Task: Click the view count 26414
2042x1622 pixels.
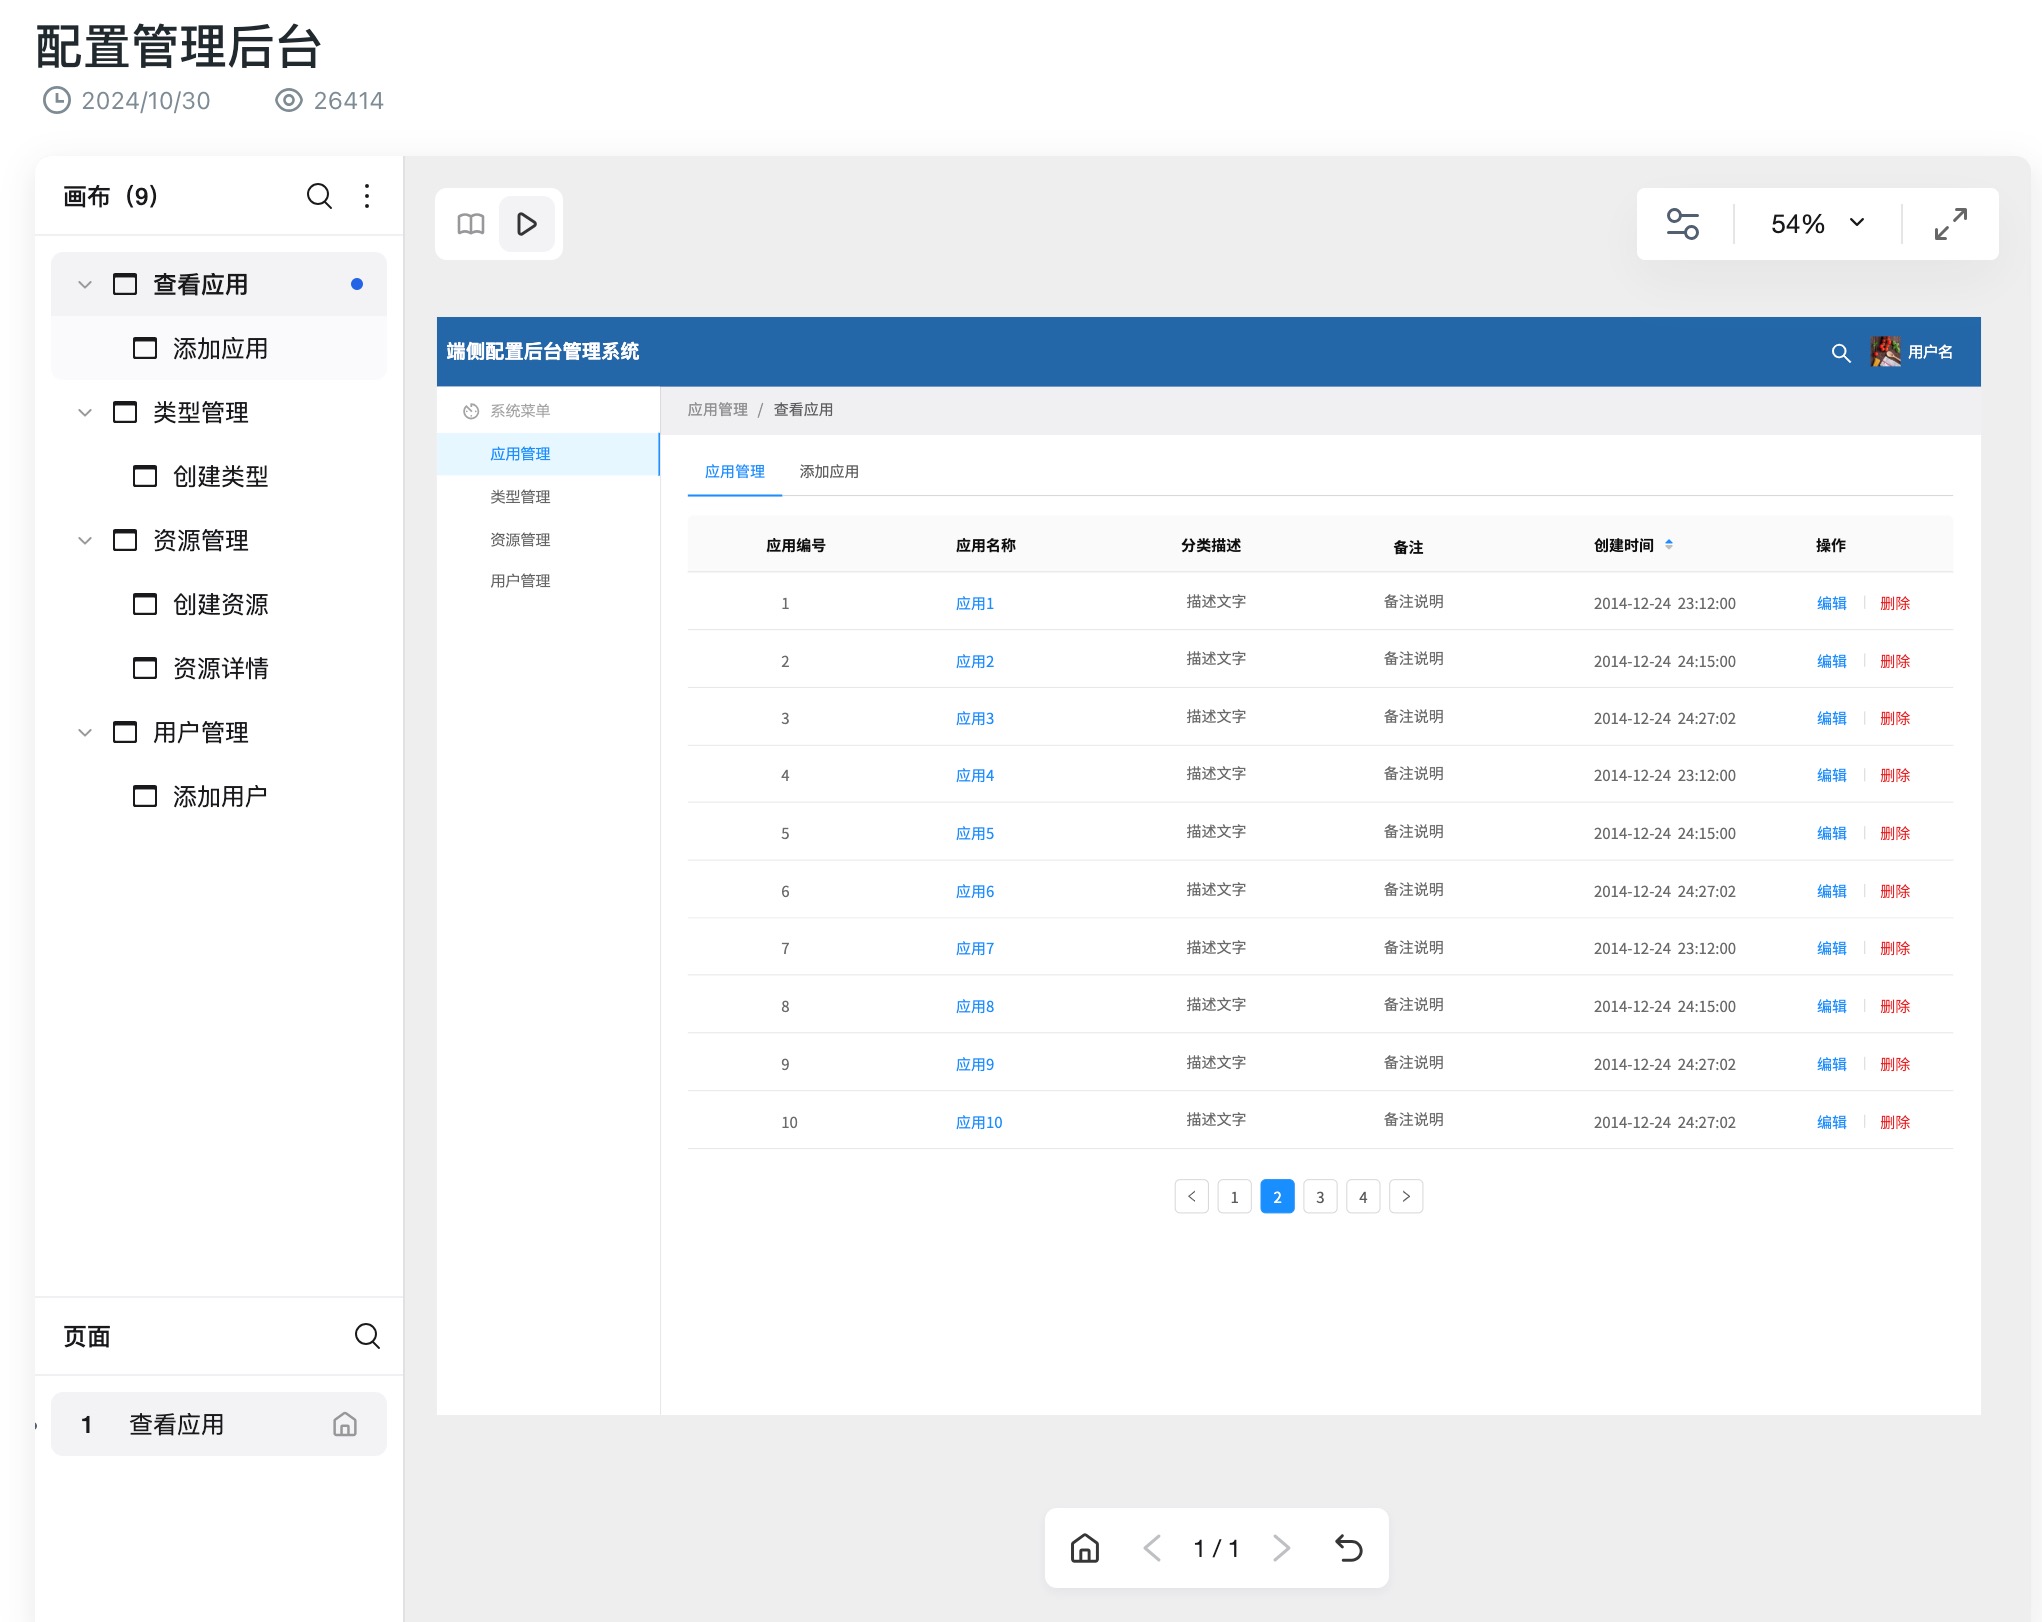Action: [348, 101]
